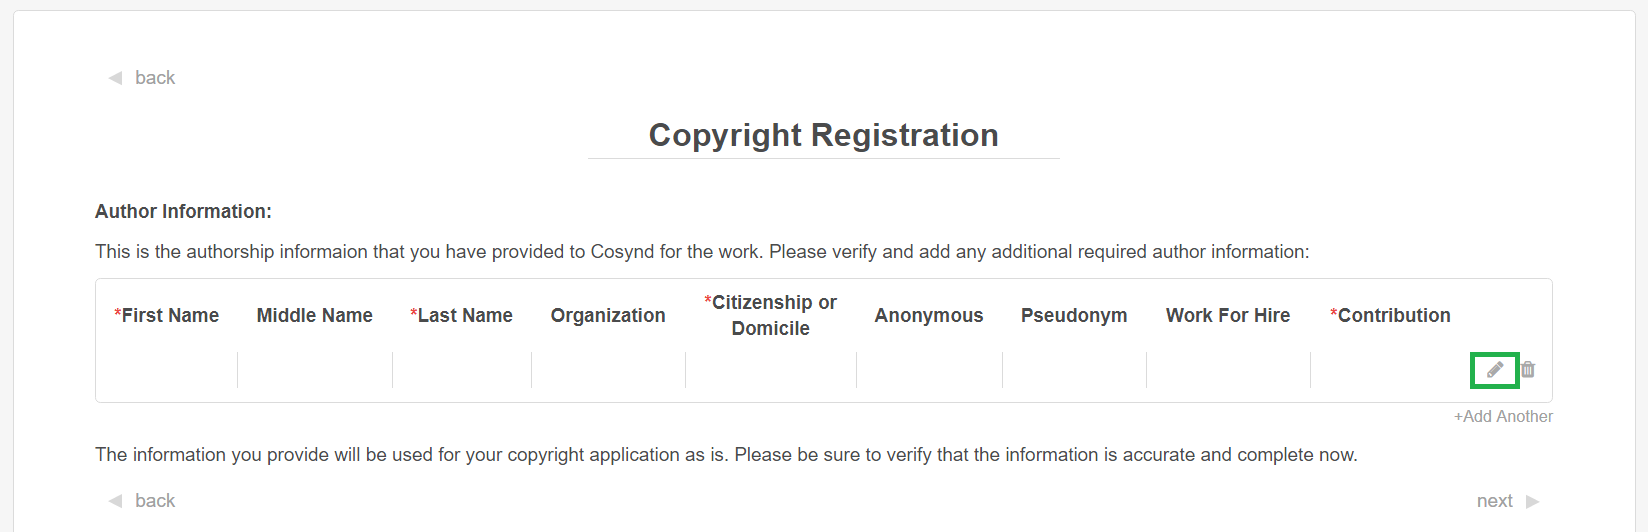Click the left arrow beside top back link
The image size is (1648, 532).
[115, 78]
